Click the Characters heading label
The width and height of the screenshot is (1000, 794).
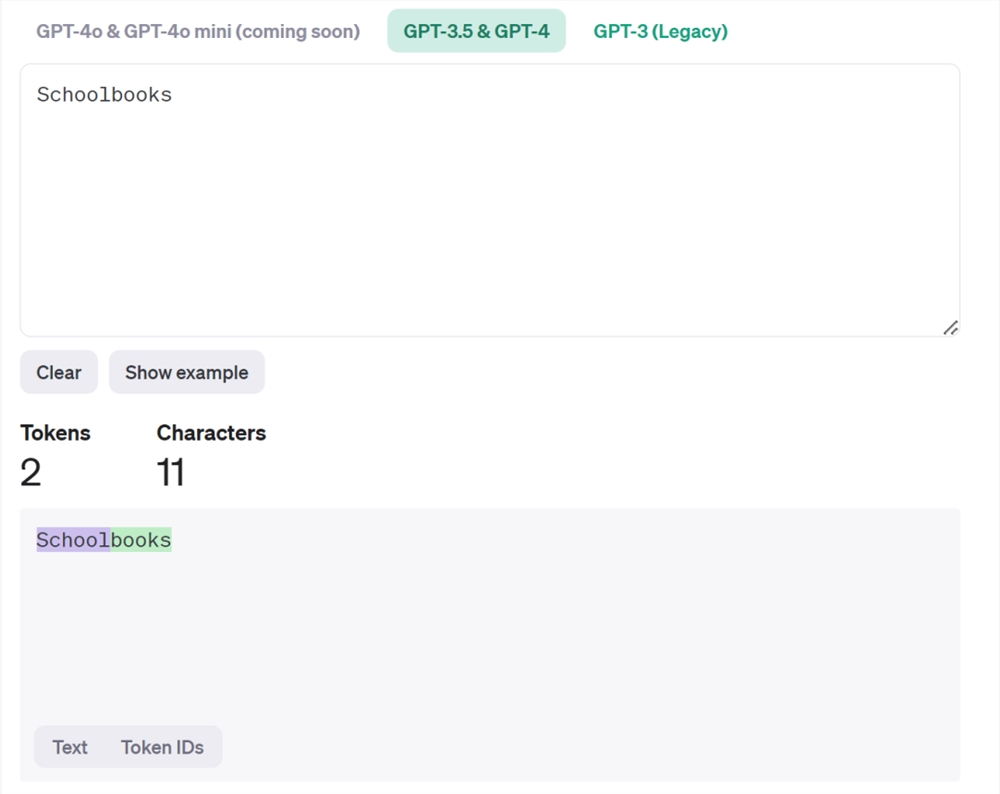click(x=211, y=433)
